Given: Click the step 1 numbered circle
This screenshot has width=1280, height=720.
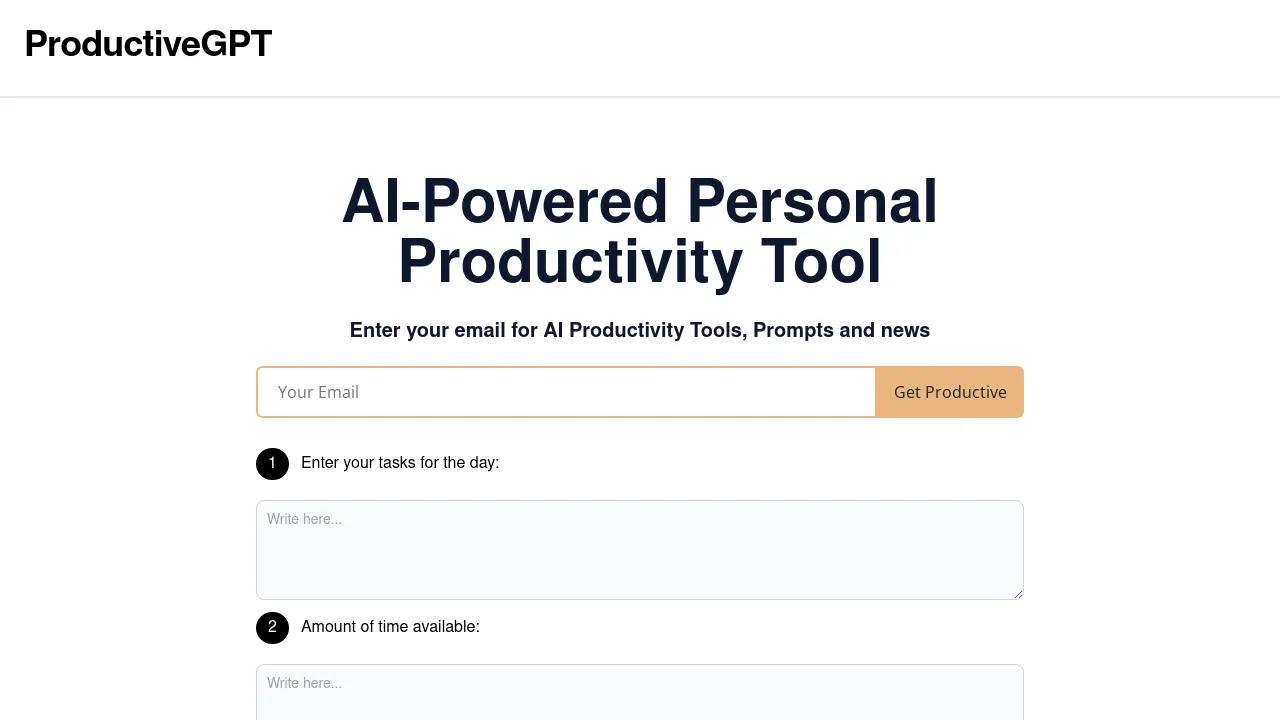Looking at the screenshot, I should coord(272,463).
